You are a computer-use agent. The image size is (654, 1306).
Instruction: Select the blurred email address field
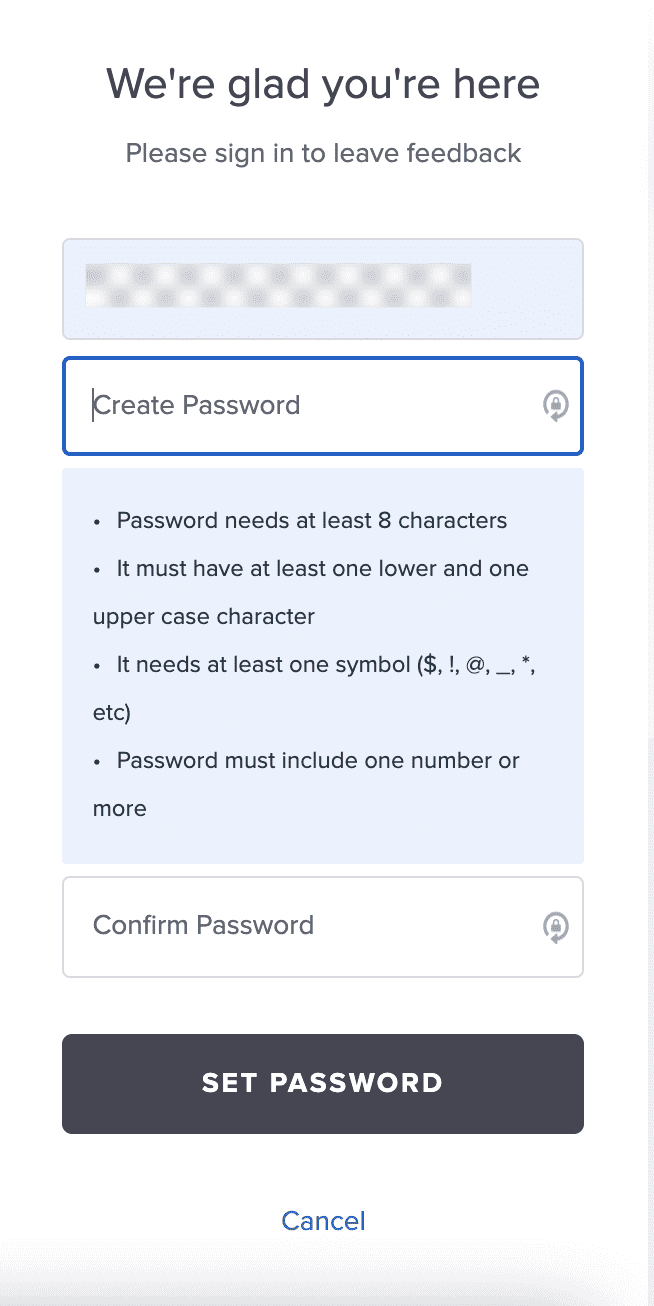[322, 288]
